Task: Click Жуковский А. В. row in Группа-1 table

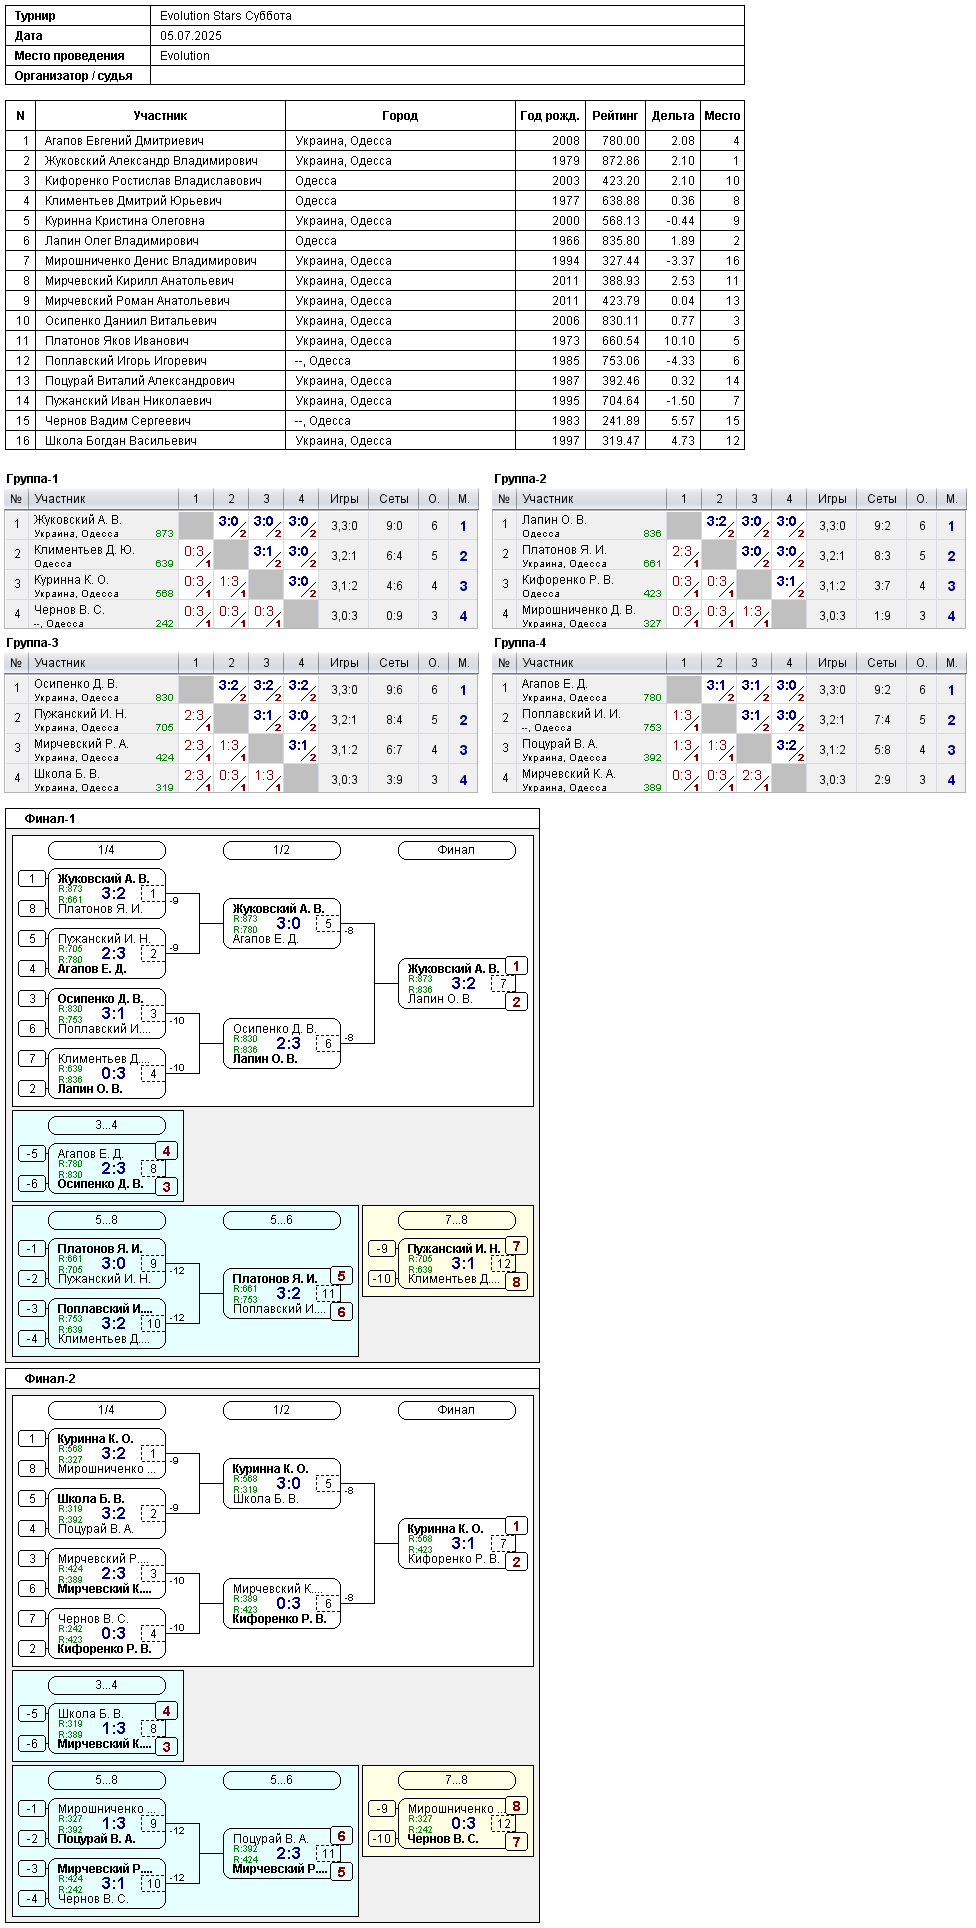Action: [241, 525]
